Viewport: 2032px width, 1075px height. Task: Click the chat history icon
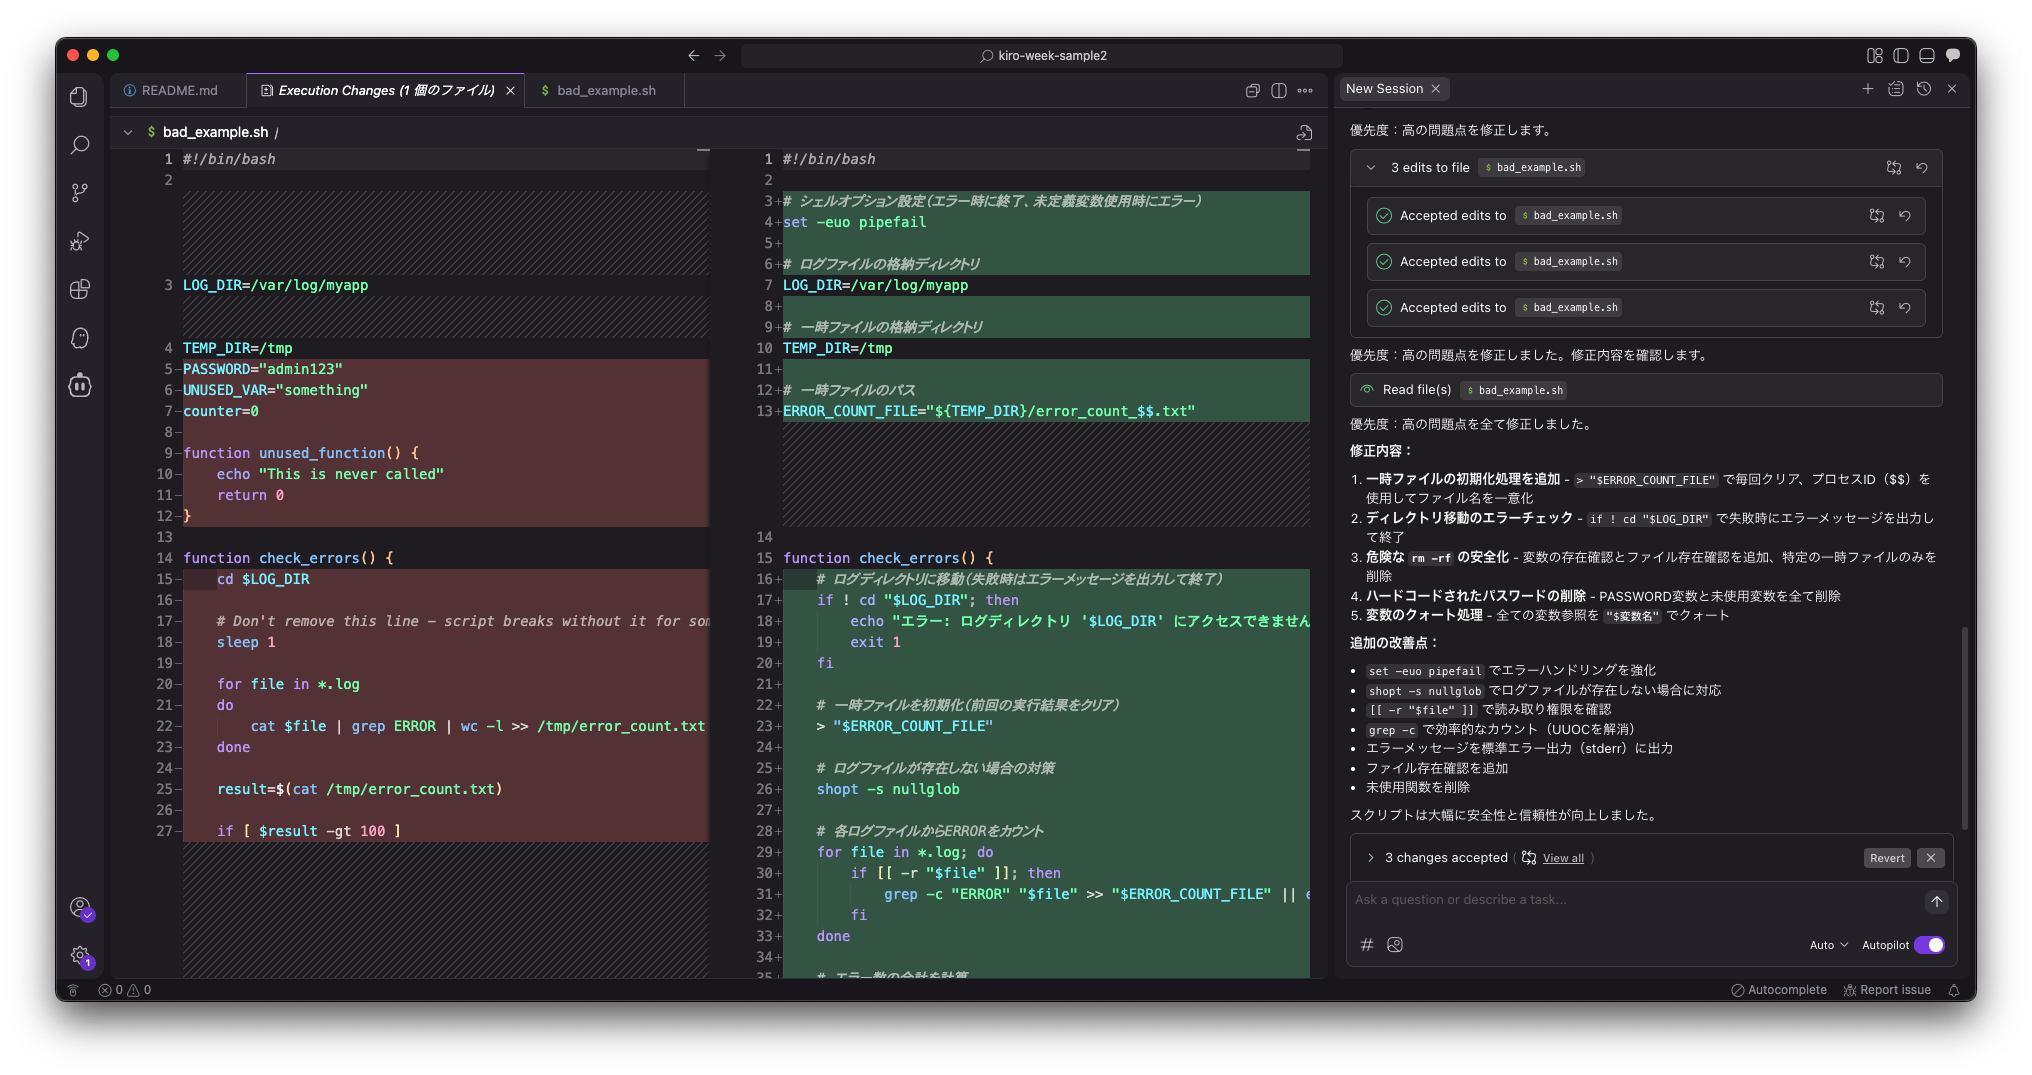coord(1923,89)
